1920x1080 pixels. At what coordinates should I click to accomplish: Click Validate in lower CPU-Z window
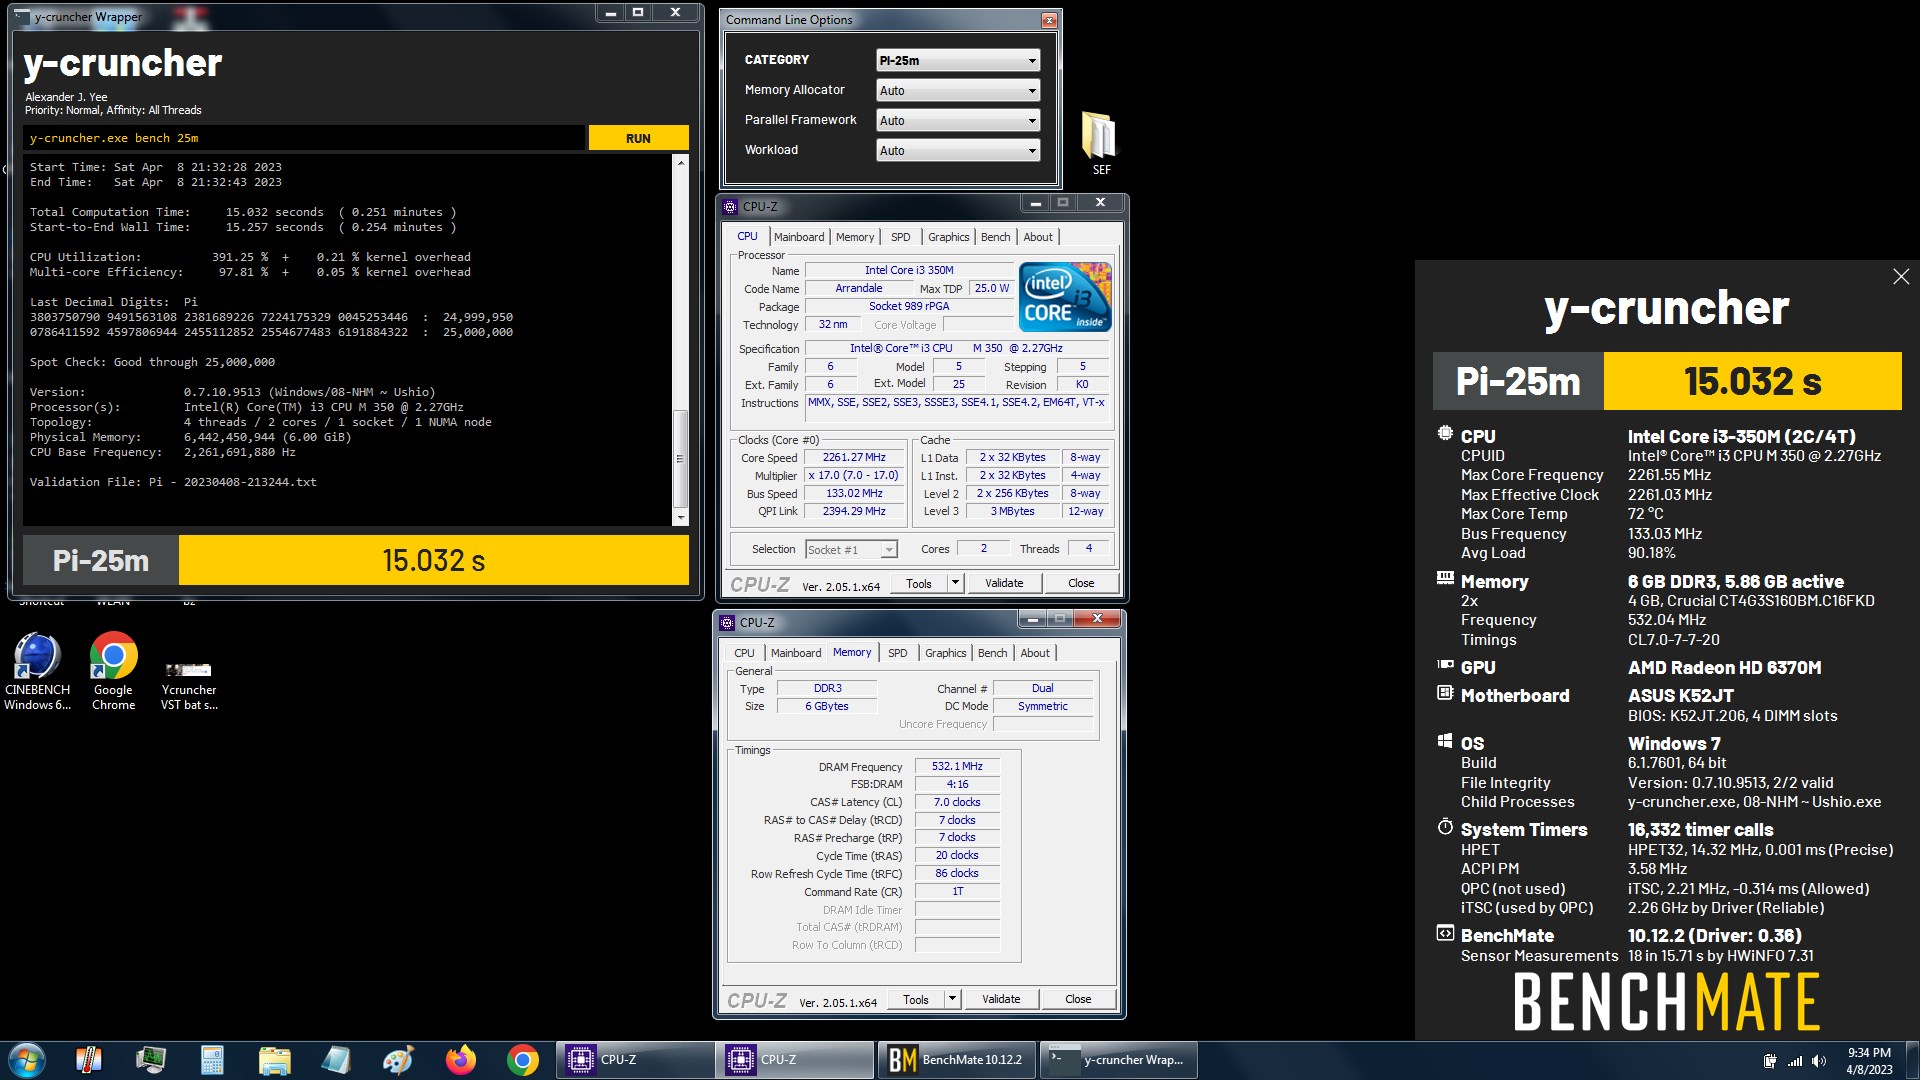tap(1001, 1000)
